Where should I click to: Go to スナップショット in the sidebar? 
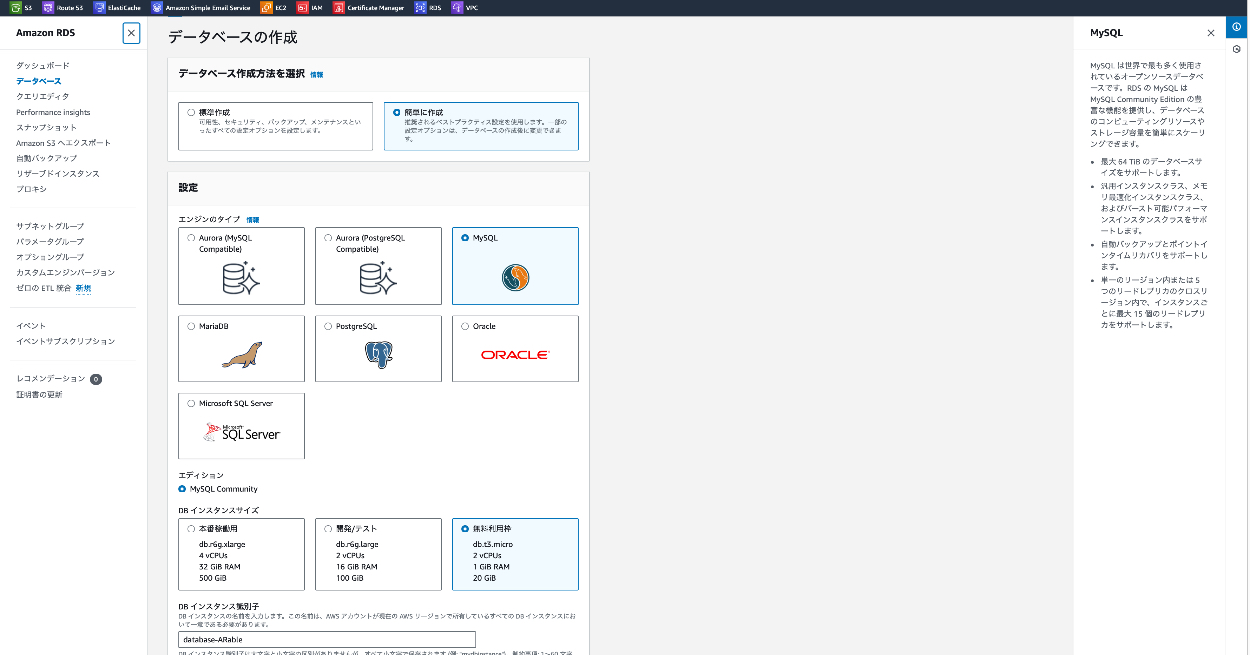point(46,128)
